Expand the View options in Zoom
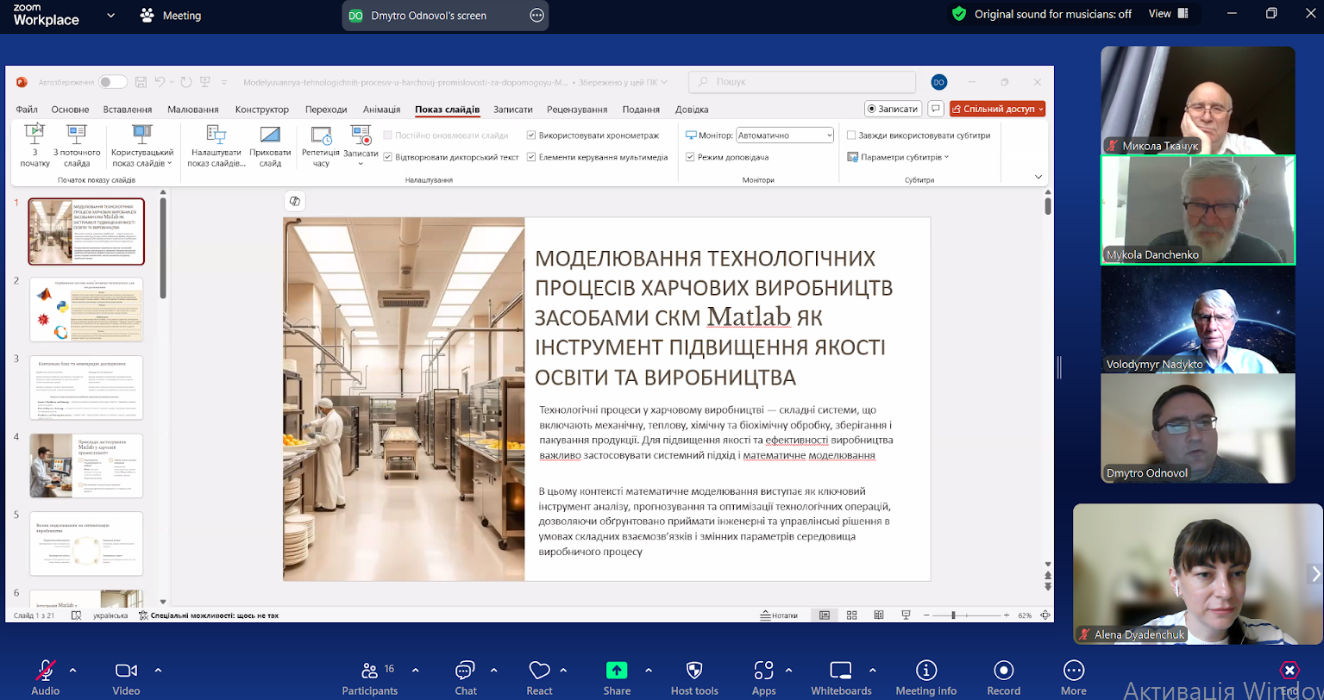This screenshot has height=700, width=1324. tap(1168, 14)
